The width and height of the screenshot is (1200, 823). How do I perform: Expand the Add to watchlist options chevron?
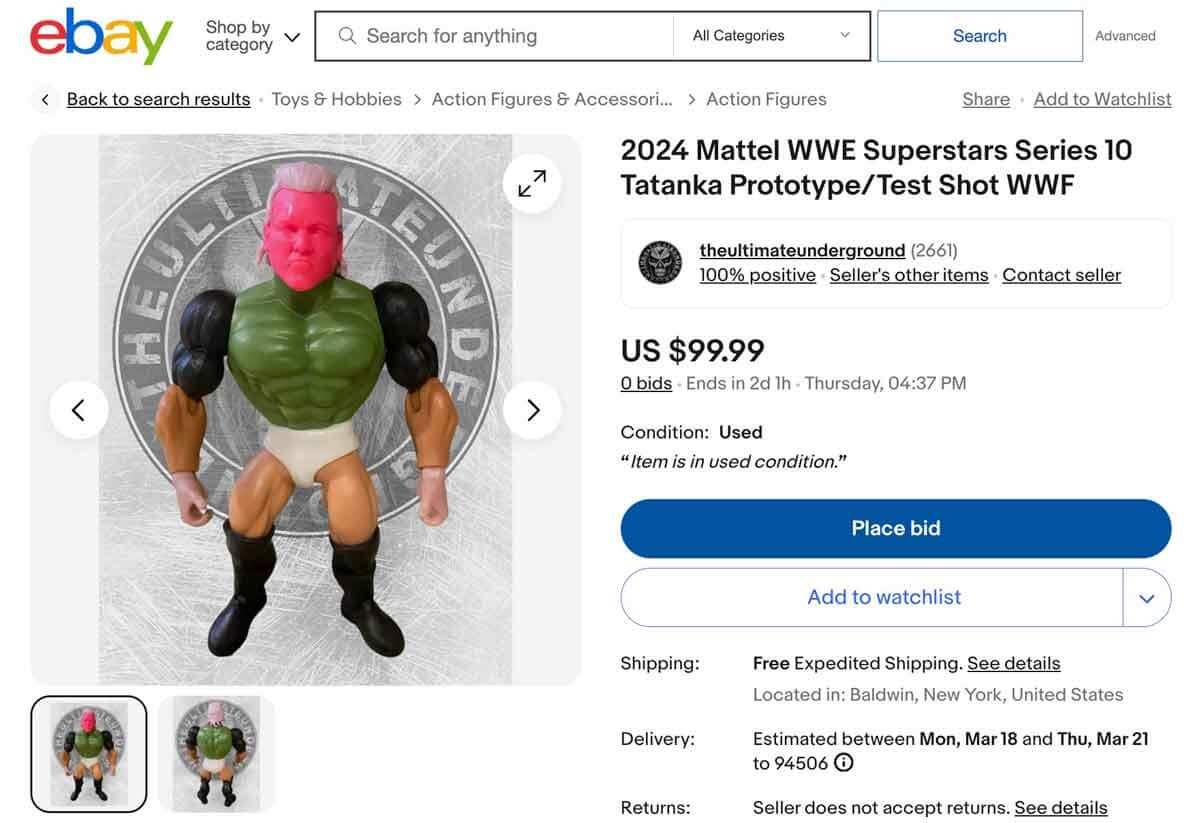point(1148,597)
